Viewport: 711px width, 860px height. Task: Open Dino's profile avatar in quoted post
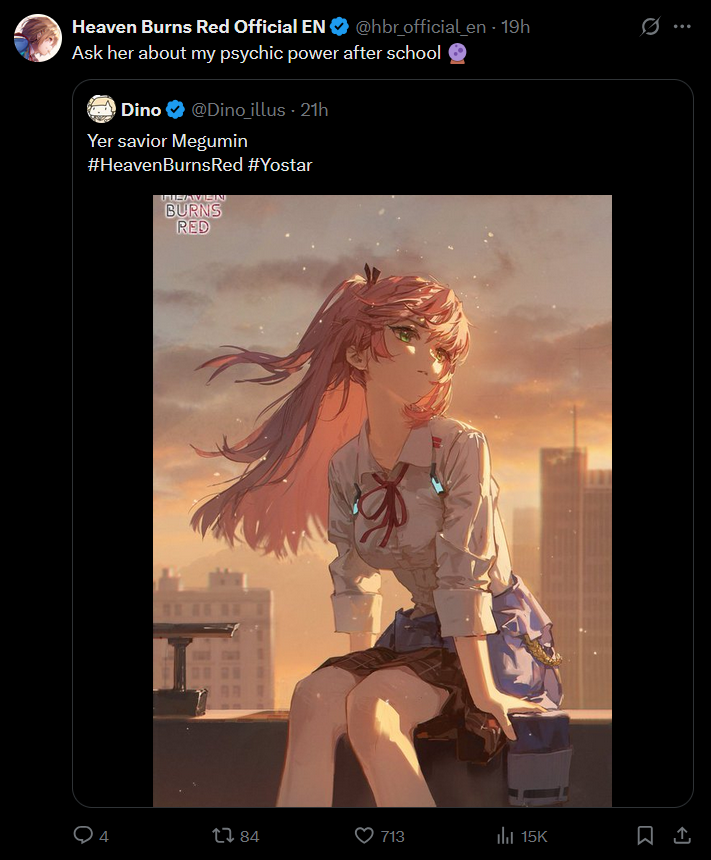(x=101, y=109)
